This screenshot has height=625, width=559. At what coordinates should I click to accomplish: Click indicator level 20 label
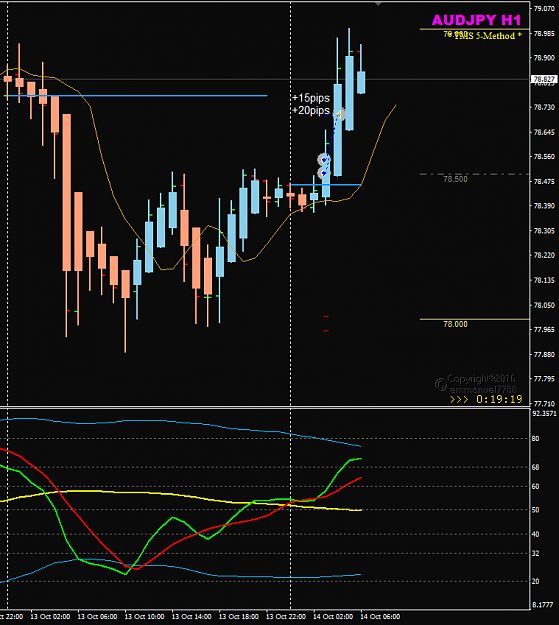(535, 581)
